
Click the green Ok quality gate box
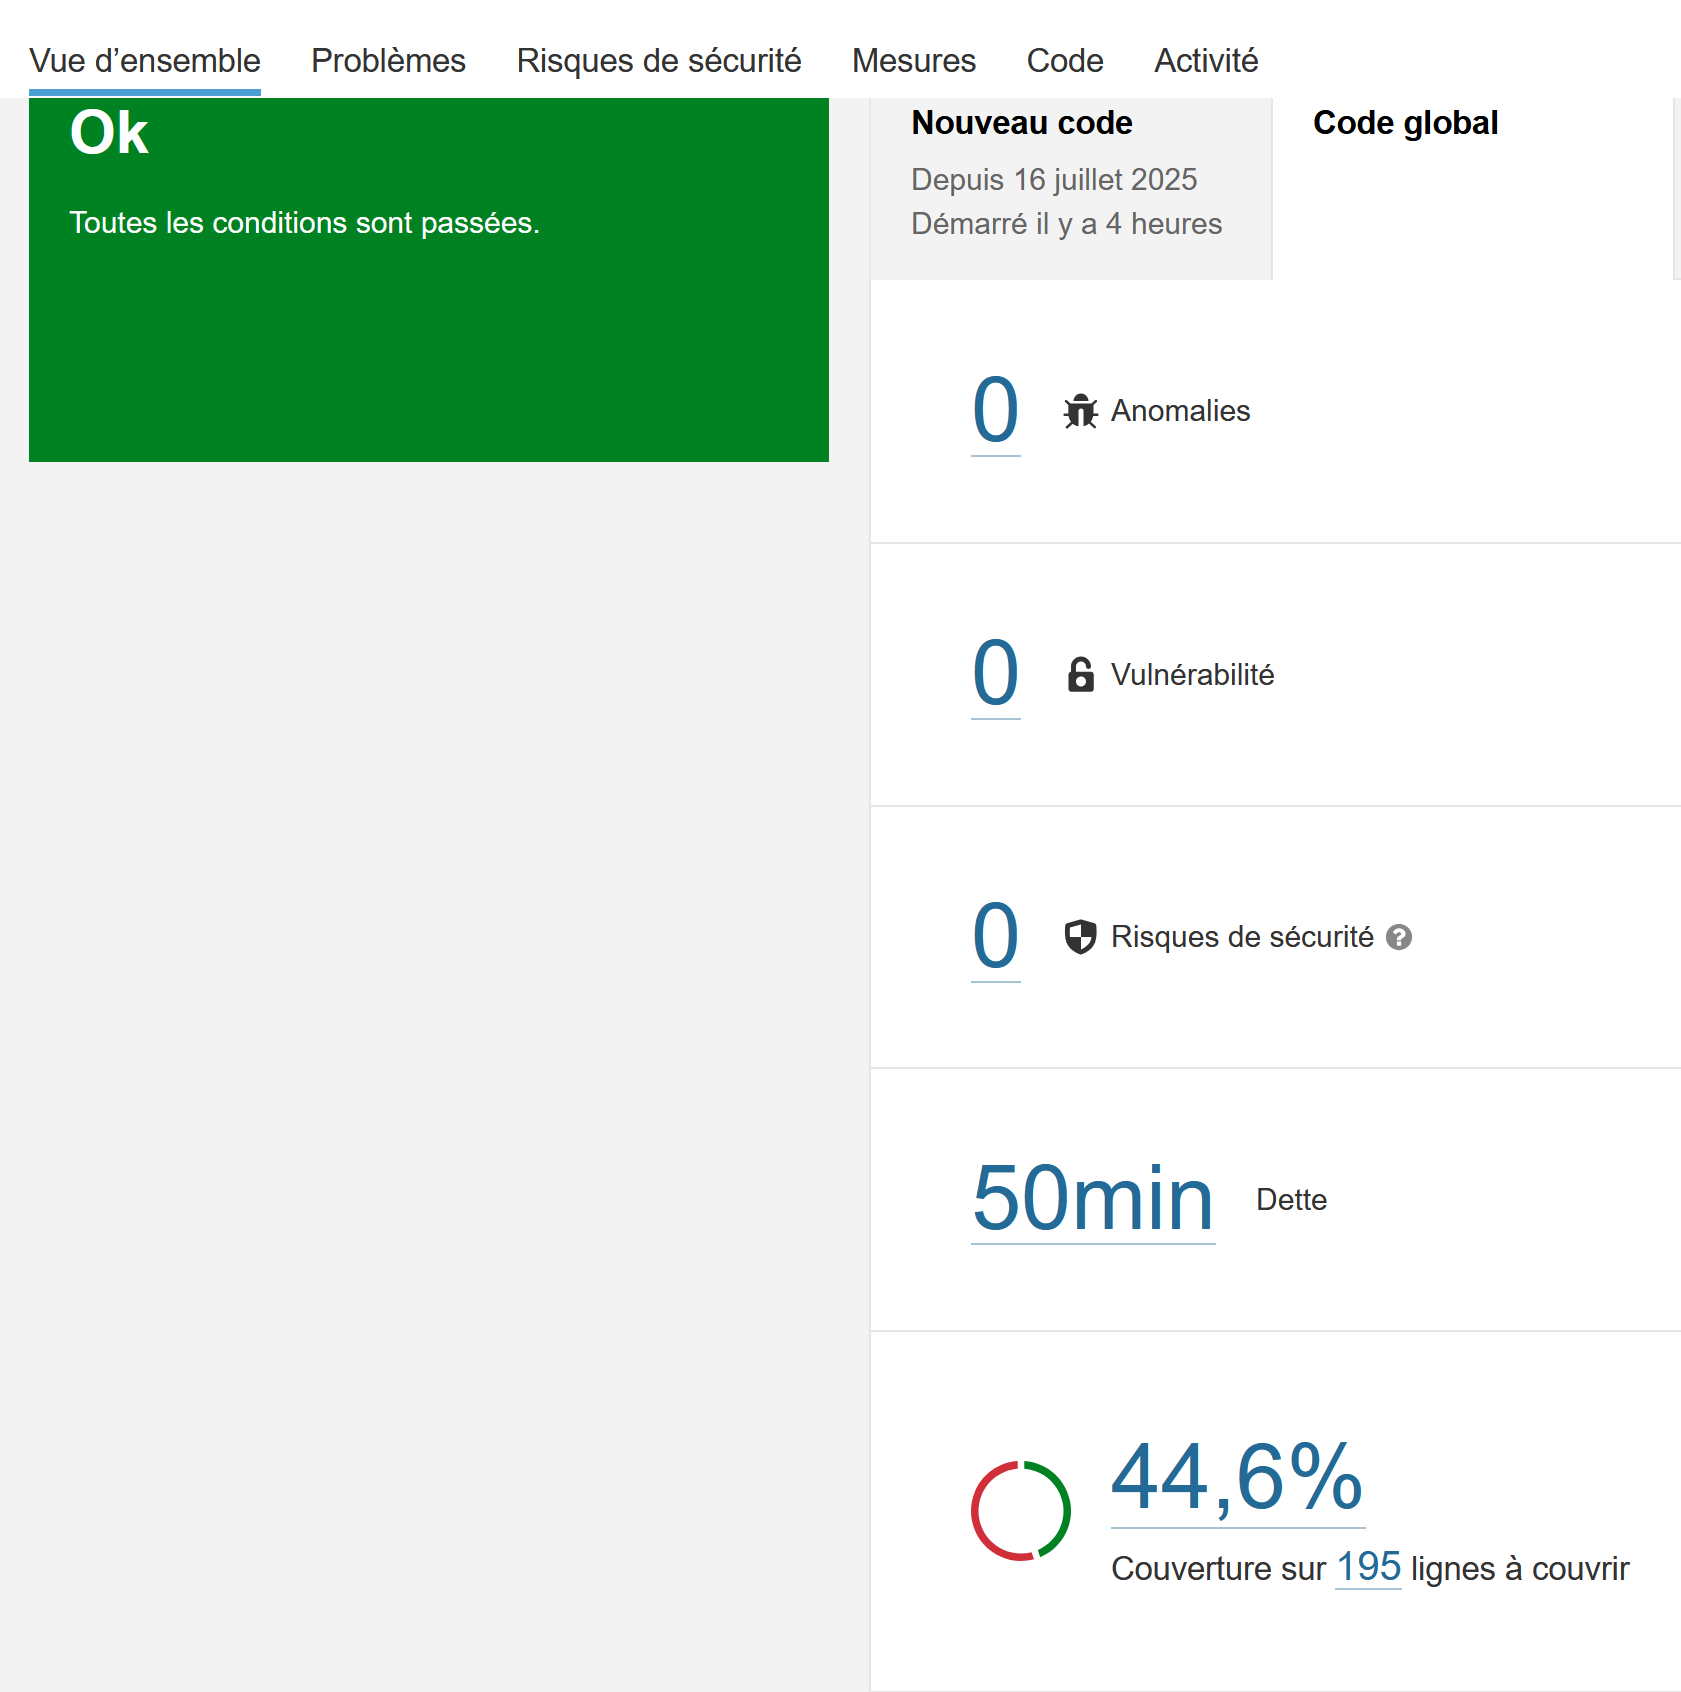429,280
